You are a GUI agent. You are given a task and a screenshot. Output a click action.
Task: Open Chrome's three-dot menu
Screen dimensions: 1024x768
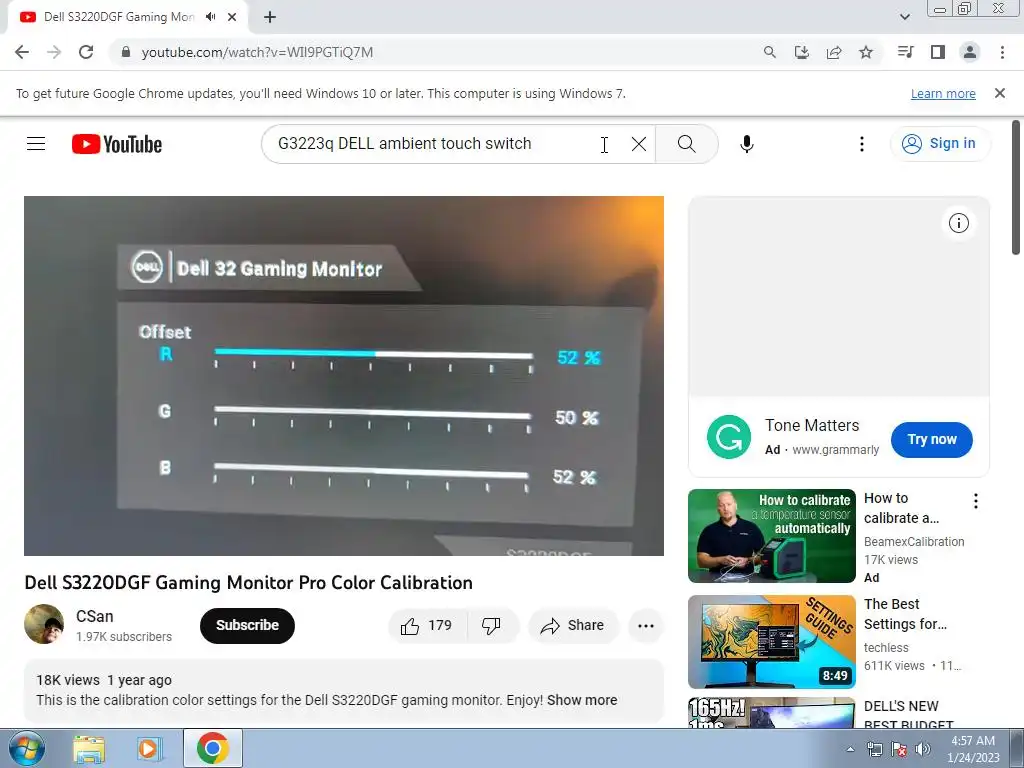(1002, 52)
